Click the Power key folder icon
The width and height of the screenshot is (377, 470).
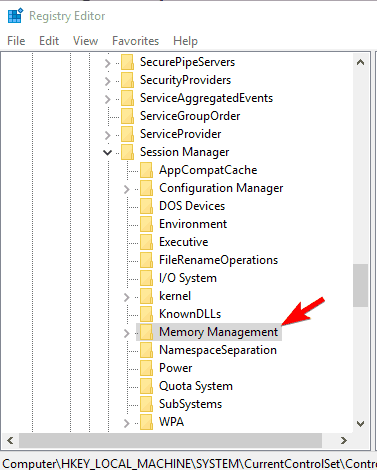(146, 368)
